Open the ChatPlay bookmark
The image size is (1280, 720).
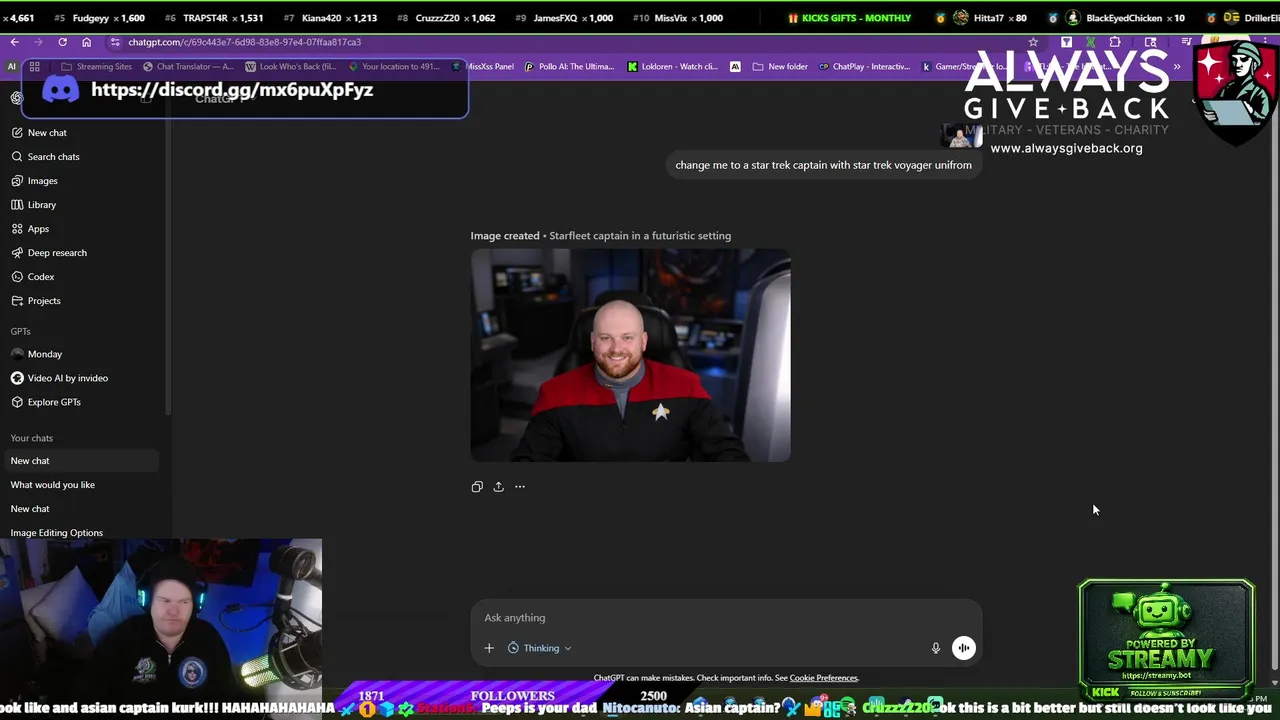click(x=864, y=67)
